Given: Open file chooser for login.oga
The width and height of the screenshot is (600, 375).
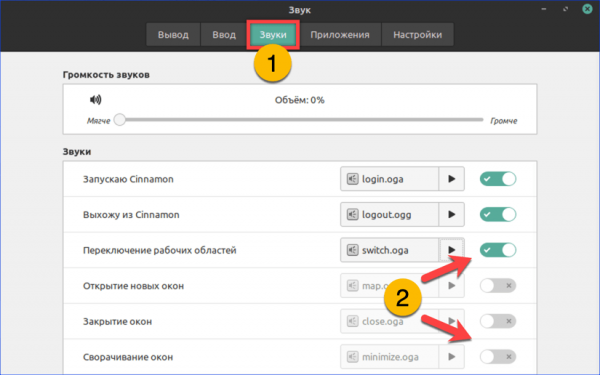Looking at the screenshot, I should click(389, 179).
